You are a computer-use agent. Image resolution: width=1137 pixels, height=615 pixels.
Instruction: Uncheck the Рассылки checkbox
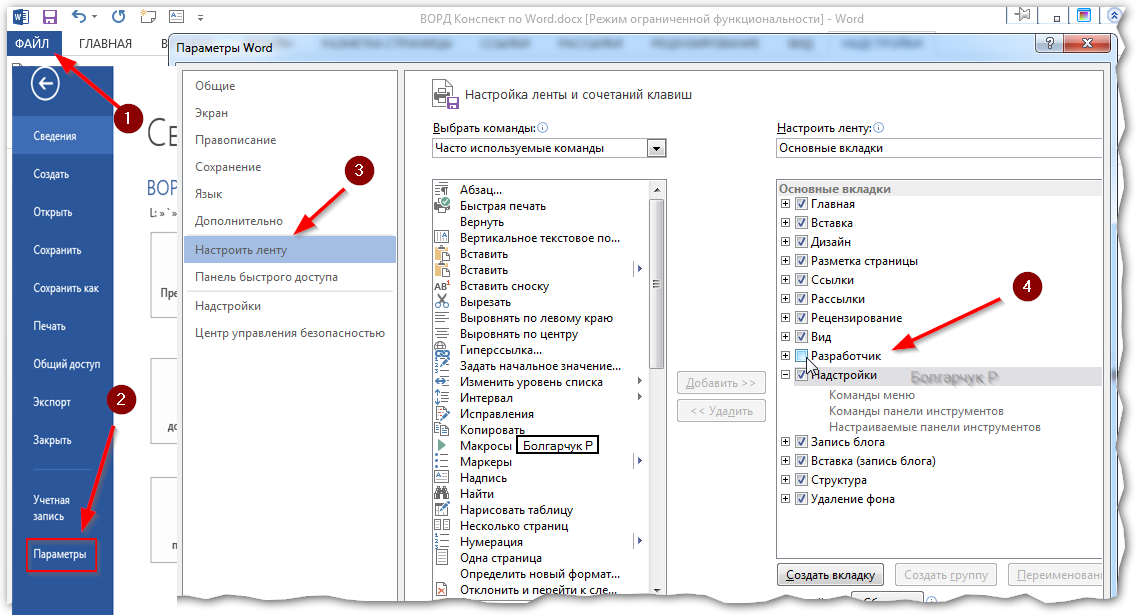click(x=801, y=298)
